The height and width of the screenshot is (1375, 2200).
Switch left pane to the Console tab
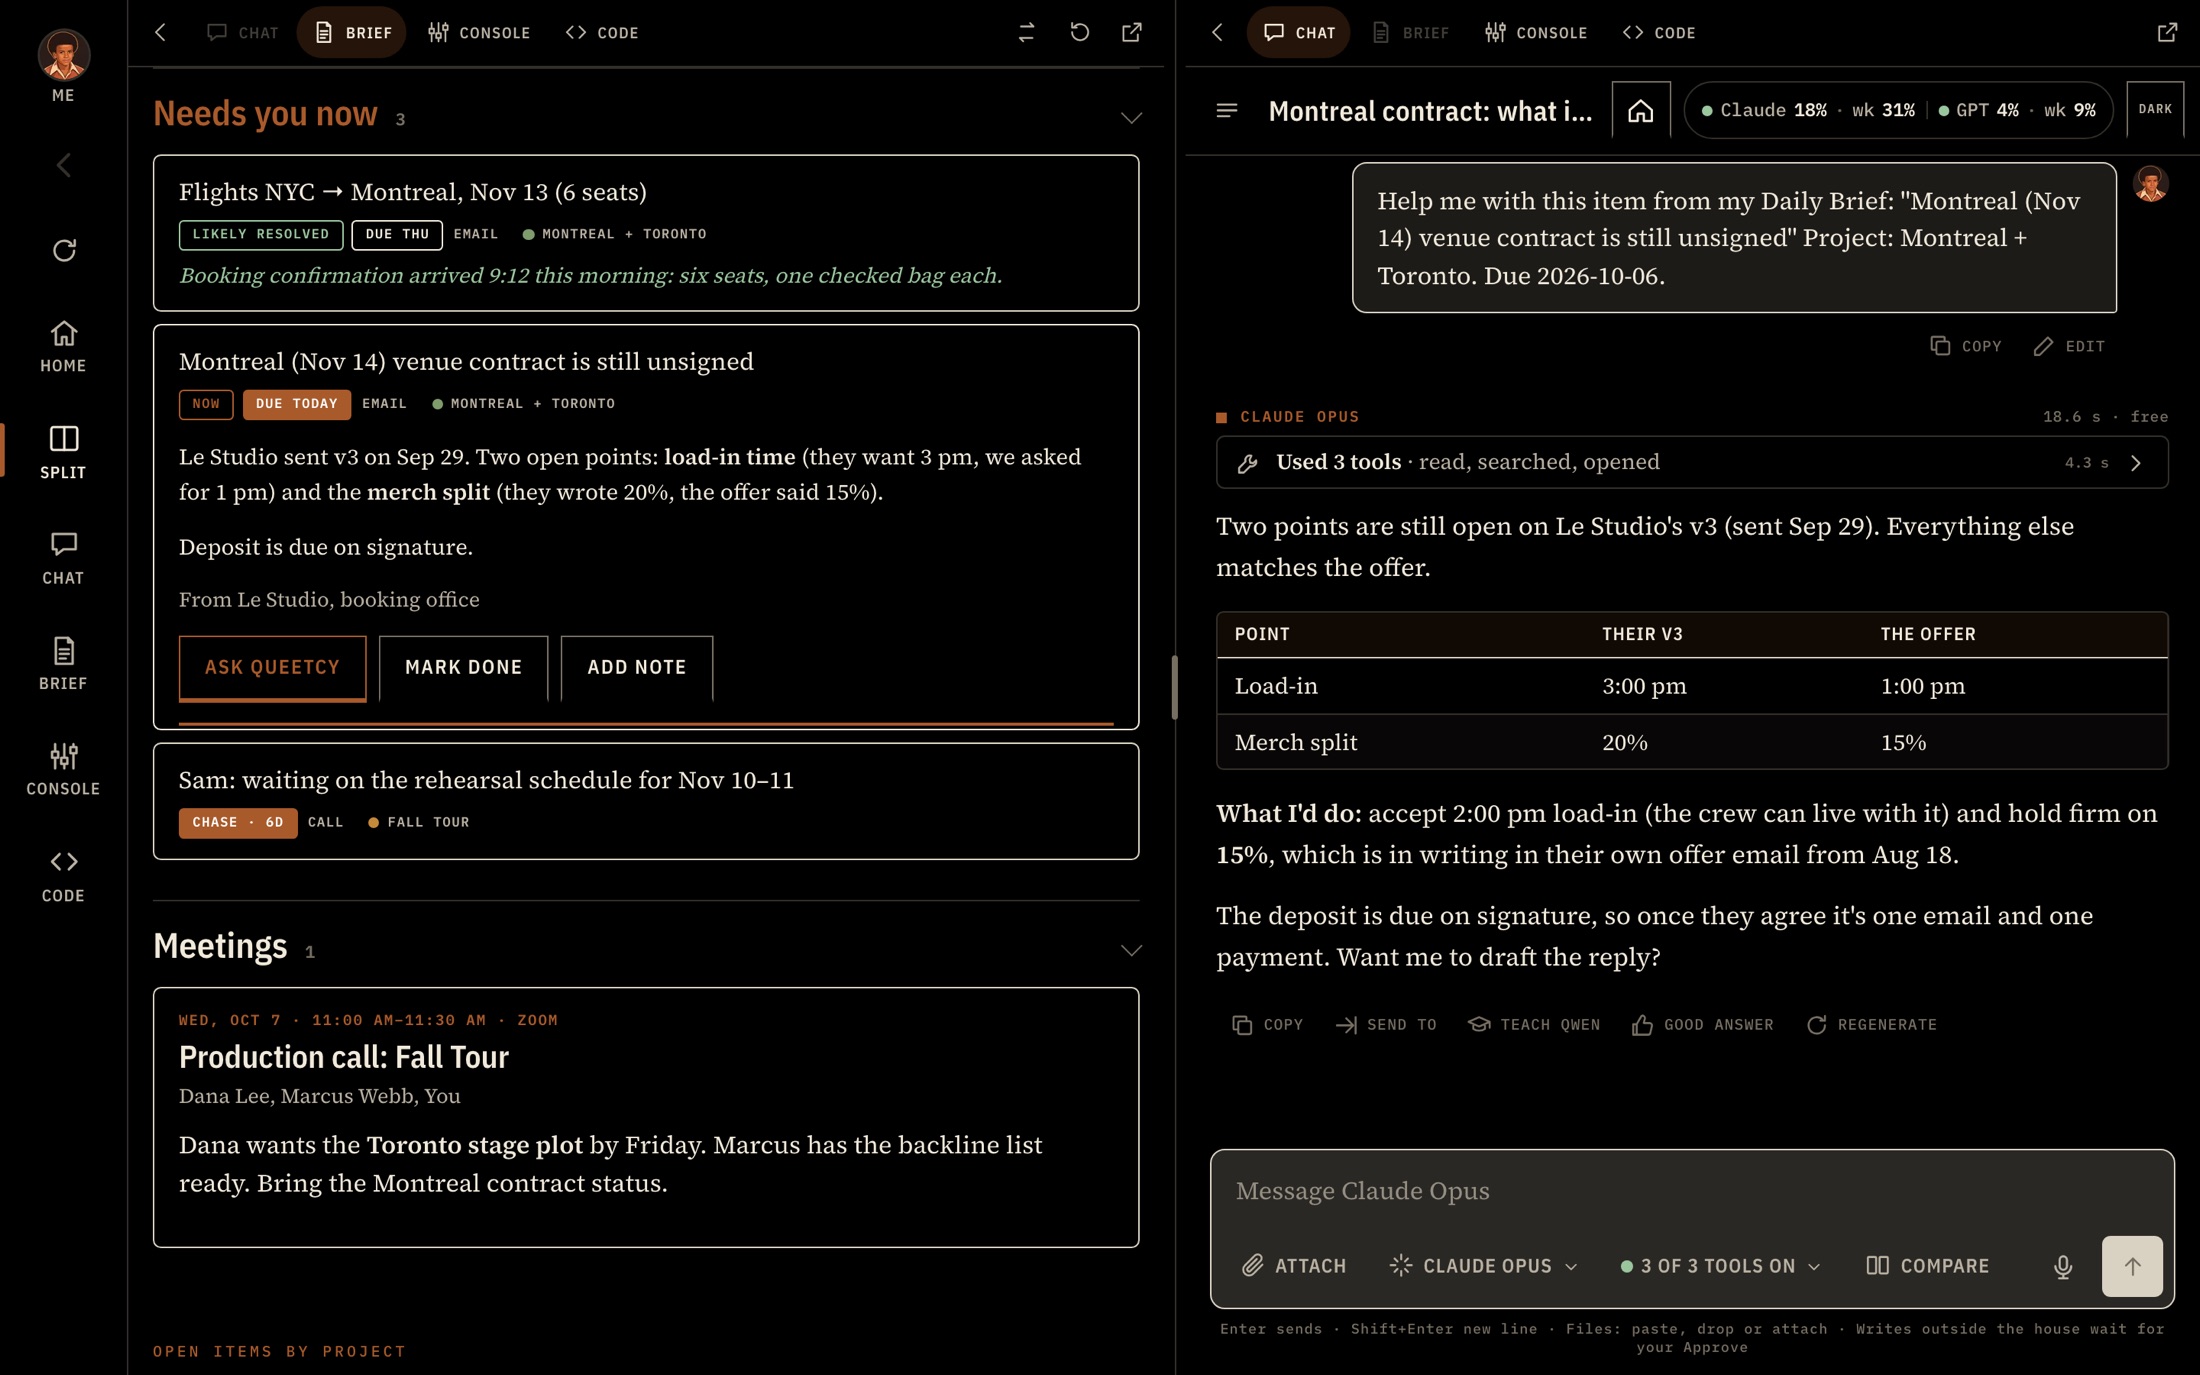pyautogui.click(x=480, y=33)
